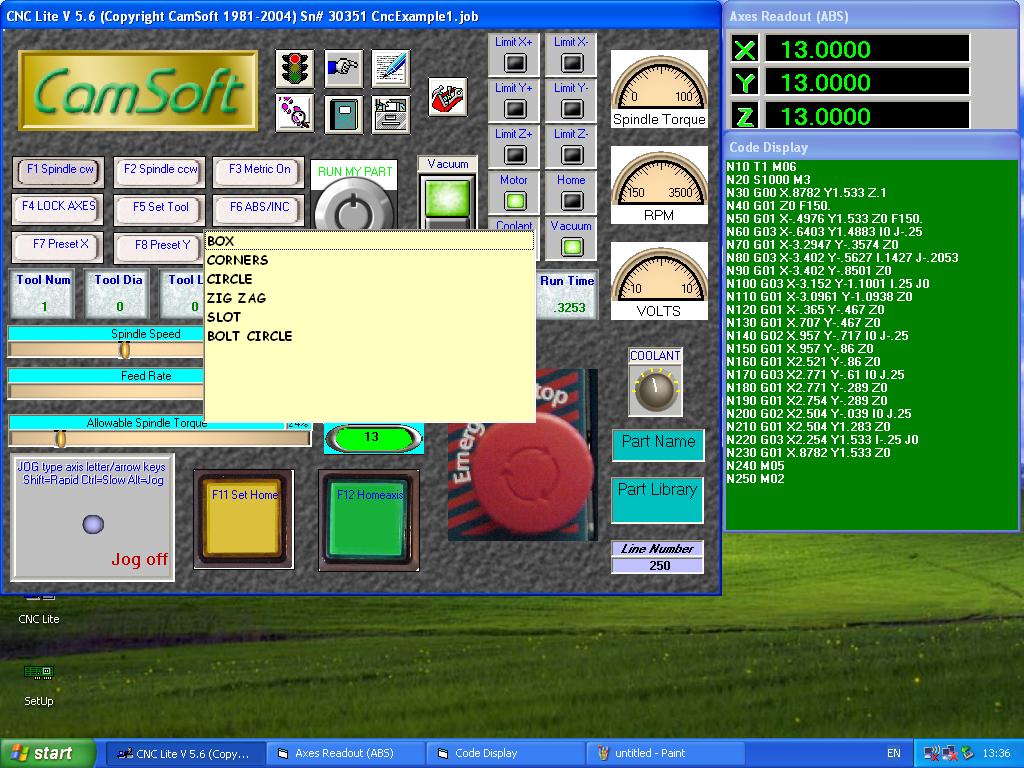Toggle the small Vacuum indicator beside Coolant
The height and width of the screenshot is (768, 1024).
(x=571, y=247)
